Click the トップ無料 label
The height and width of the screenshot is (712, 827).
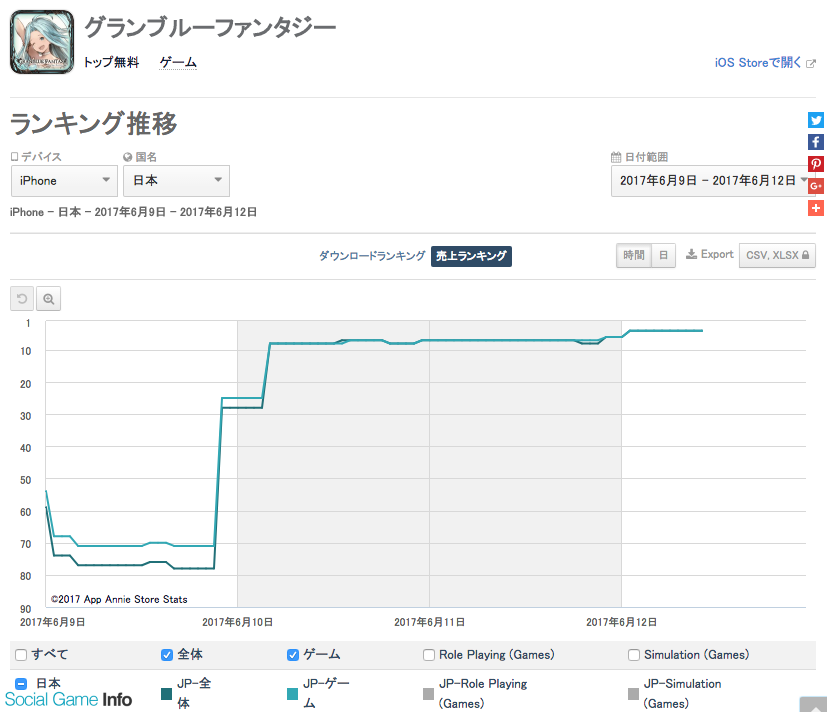coord(111,62)
